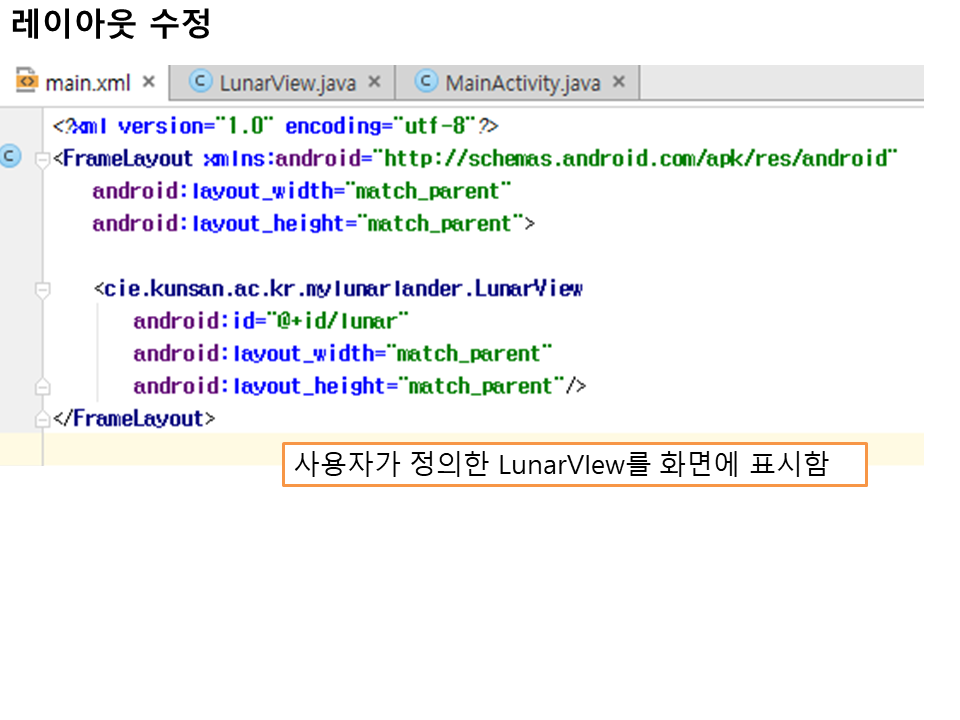The image size is (960, 720).
Task: Select the MainActivity.java editor tab
Action: (522, 83)
